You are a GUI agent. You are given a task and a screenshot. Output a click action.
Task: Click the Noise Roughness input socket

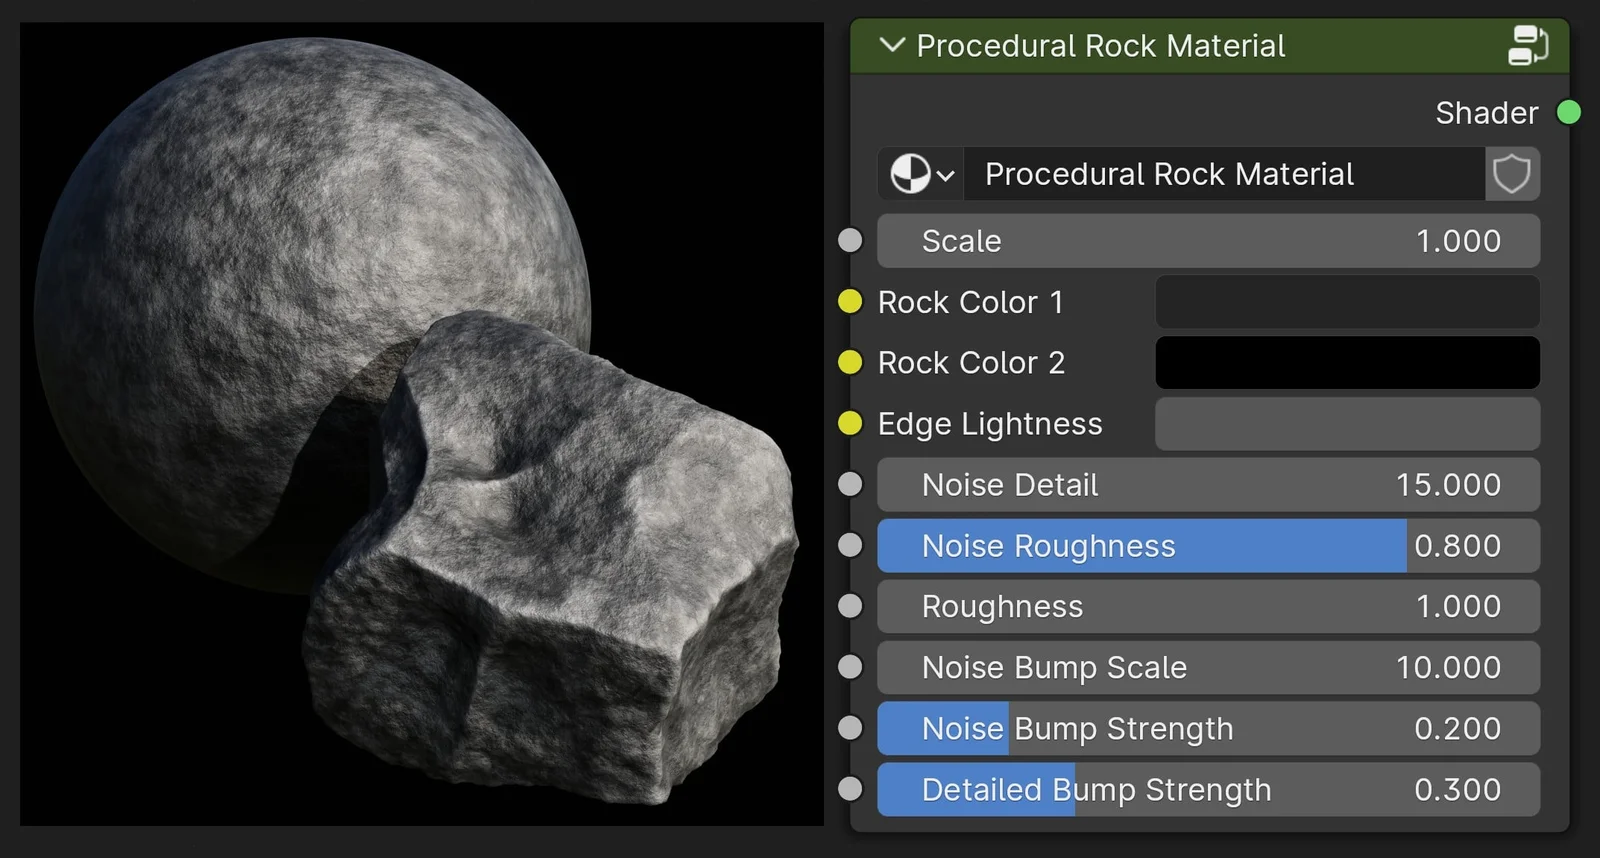pyautogui.click(x=850, y=545)
